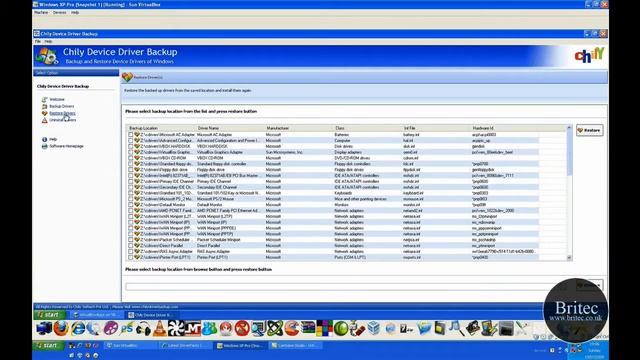
Task: Launch VLC cone icon in dock
Action: [160, 328]
